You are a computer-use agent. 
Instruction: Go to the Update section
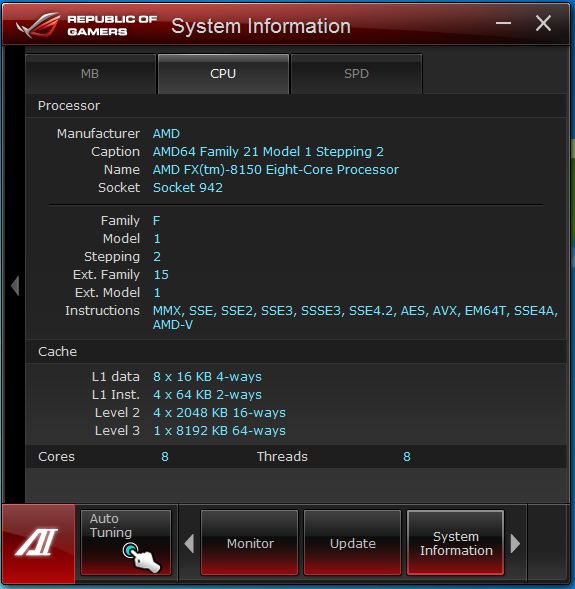click(353, 543)
